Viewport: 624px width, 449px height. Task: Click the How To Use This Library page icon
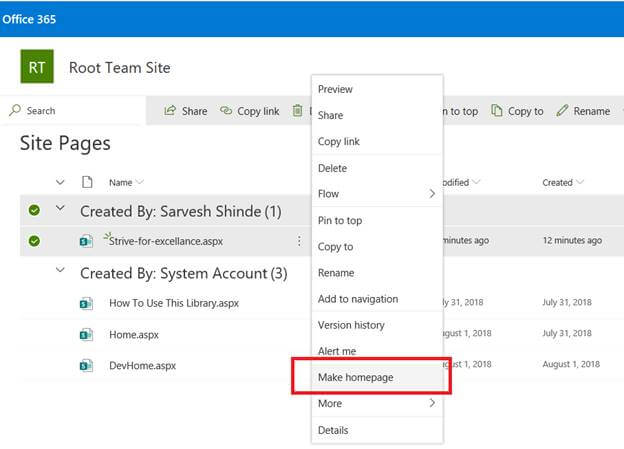tap(86, 303)
